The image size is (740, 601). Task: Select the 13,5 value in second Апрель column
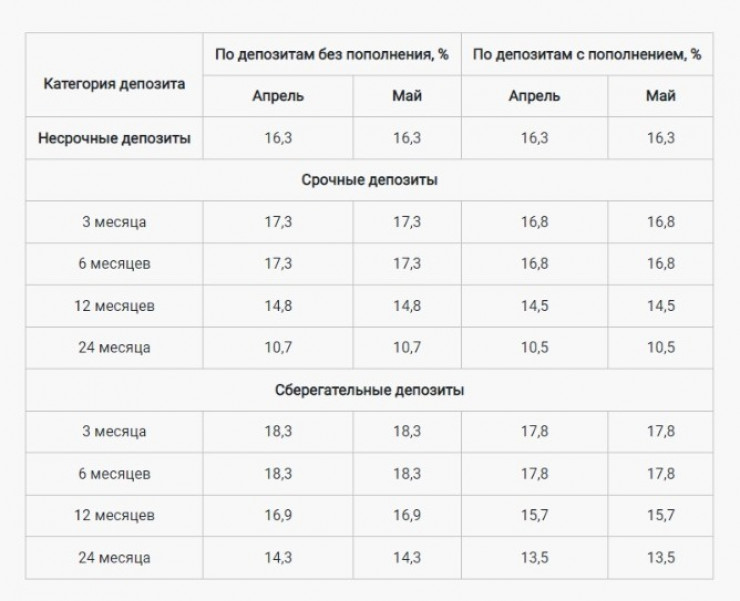[534, 558]
